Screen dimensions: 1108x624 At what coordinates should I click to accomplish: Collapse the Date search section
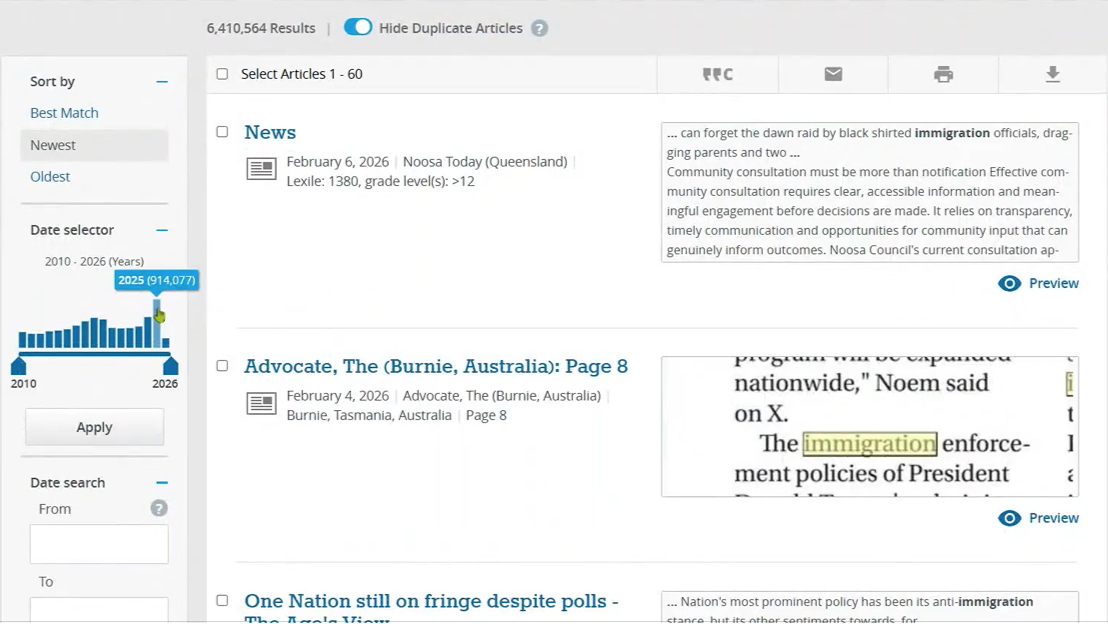[162, 483]
